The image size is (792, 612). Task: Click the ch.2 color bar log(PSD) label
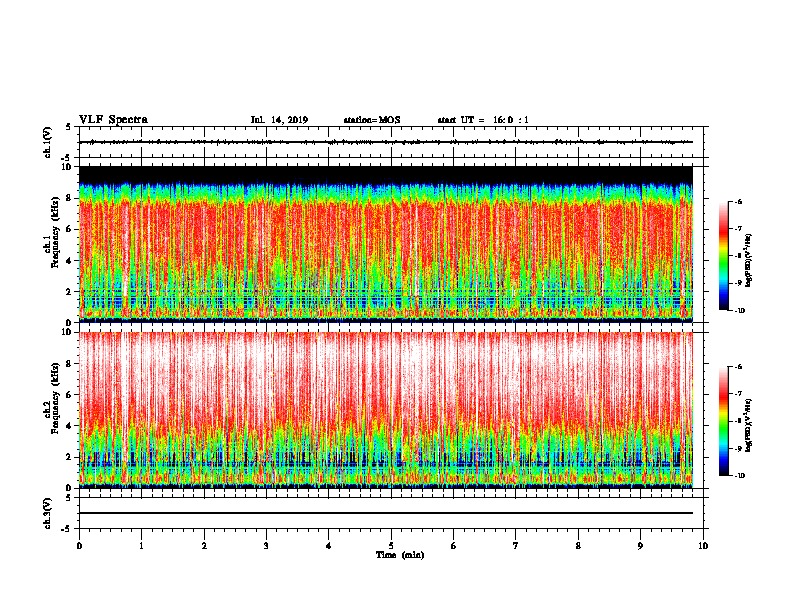click(749, 425)
